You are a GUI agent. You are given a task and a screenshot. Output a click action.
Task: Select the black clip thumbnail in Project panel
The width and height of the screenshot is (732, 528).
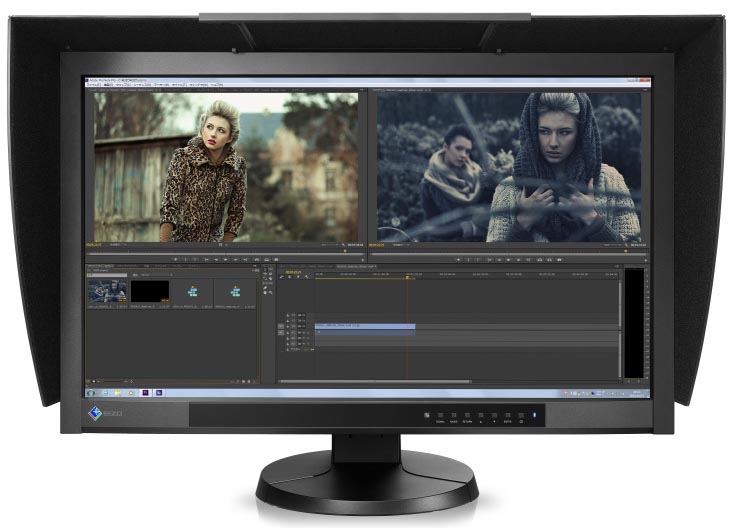click(149, 291)
